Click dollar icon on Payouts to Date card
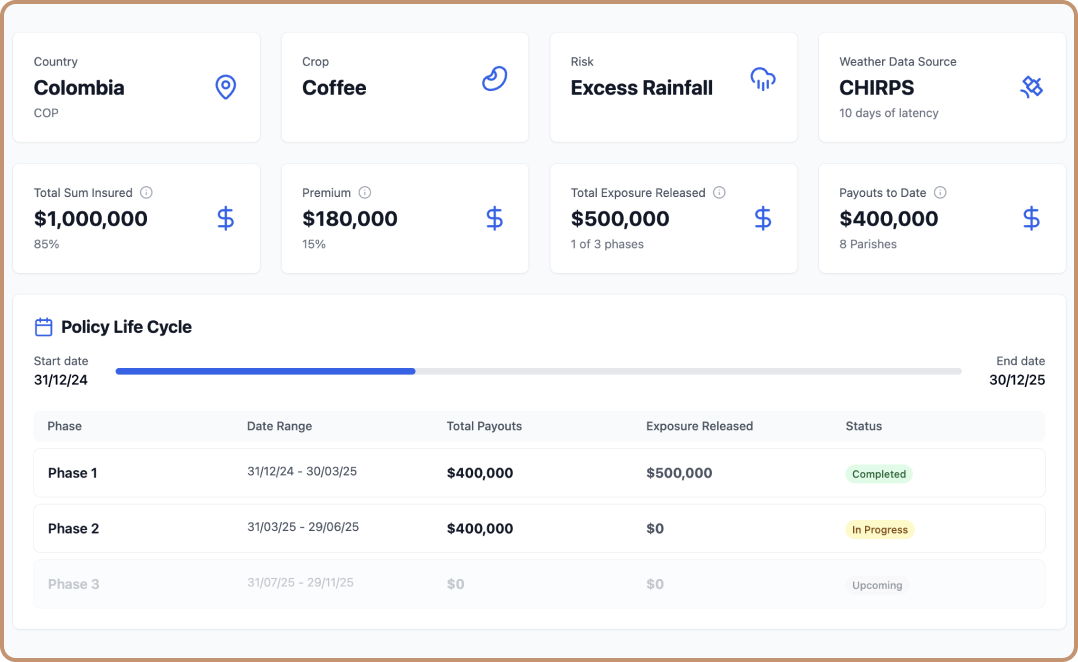This screenshot has height=662, width=1078. (x=1031, y=219)
